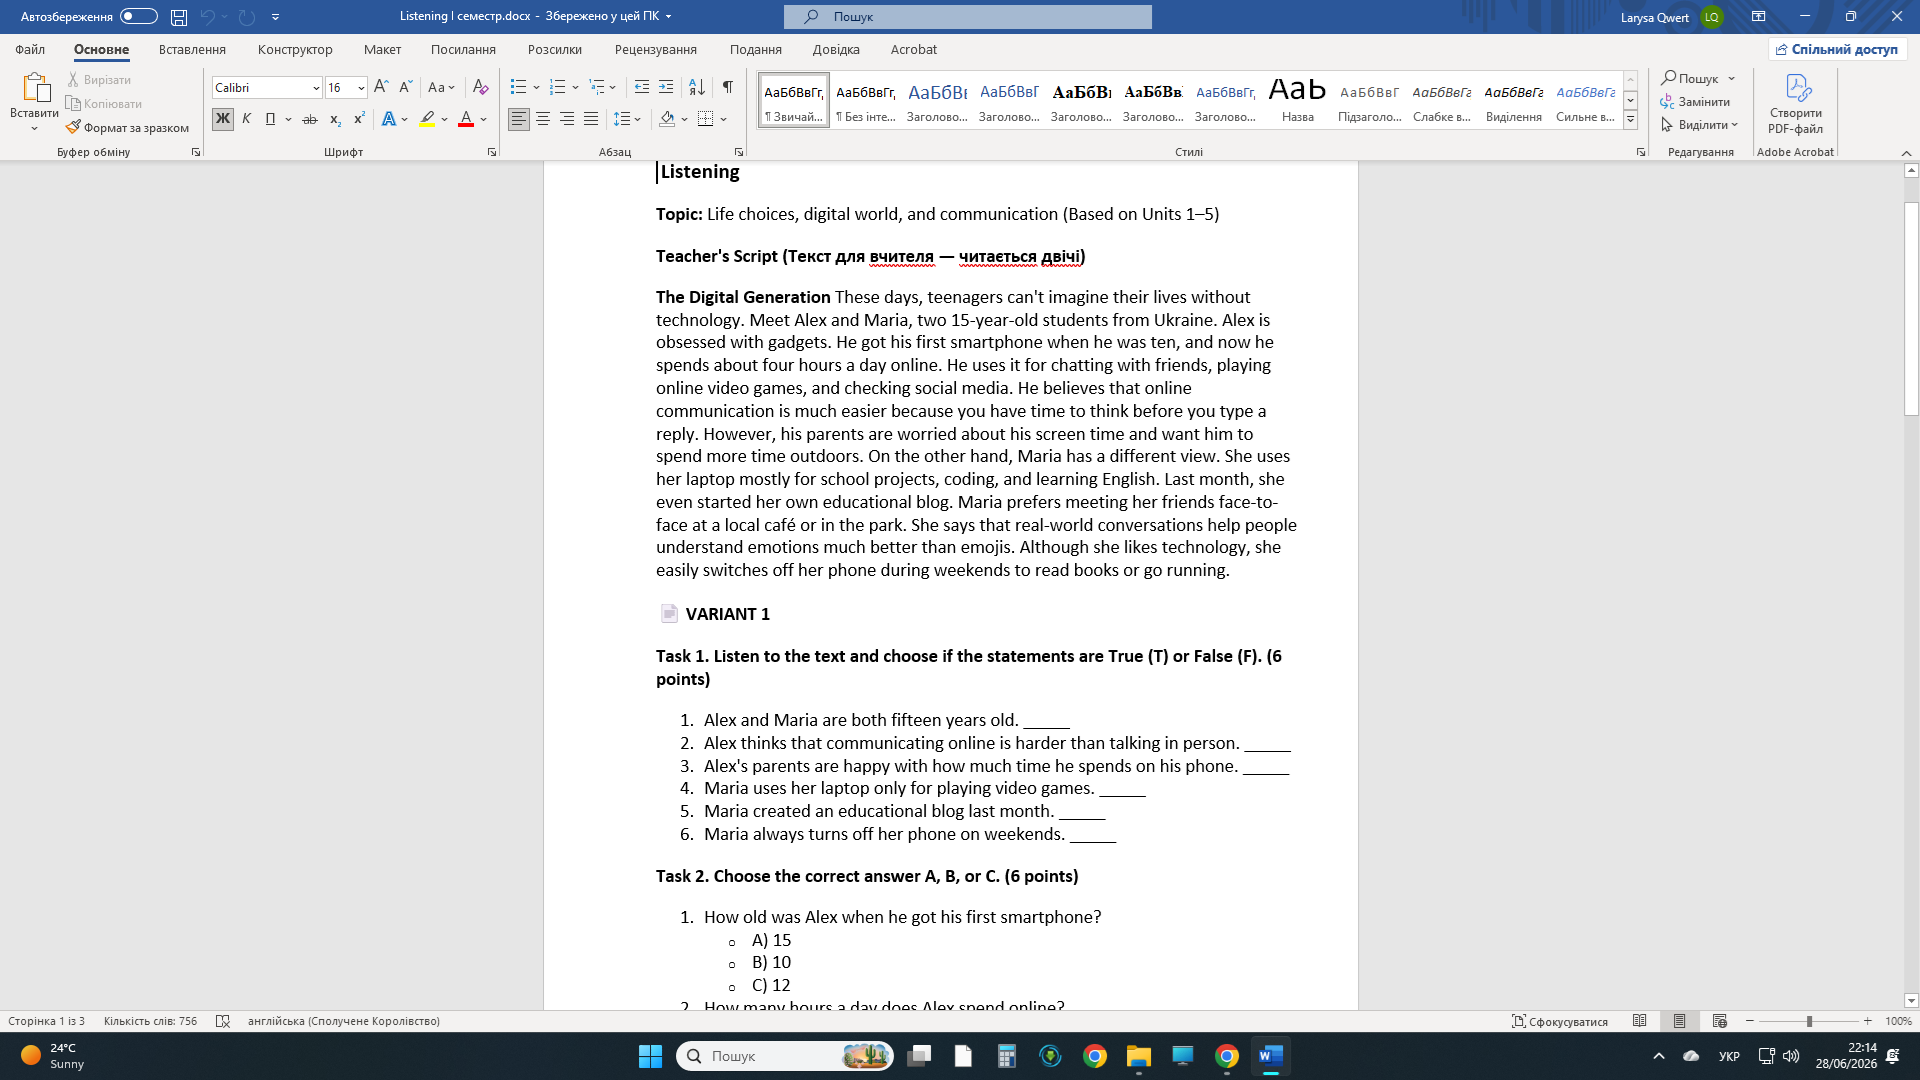Open the font name dropdown
Screen dimensions: 1920x1080
pyautogui.click(x=316, y=88)
